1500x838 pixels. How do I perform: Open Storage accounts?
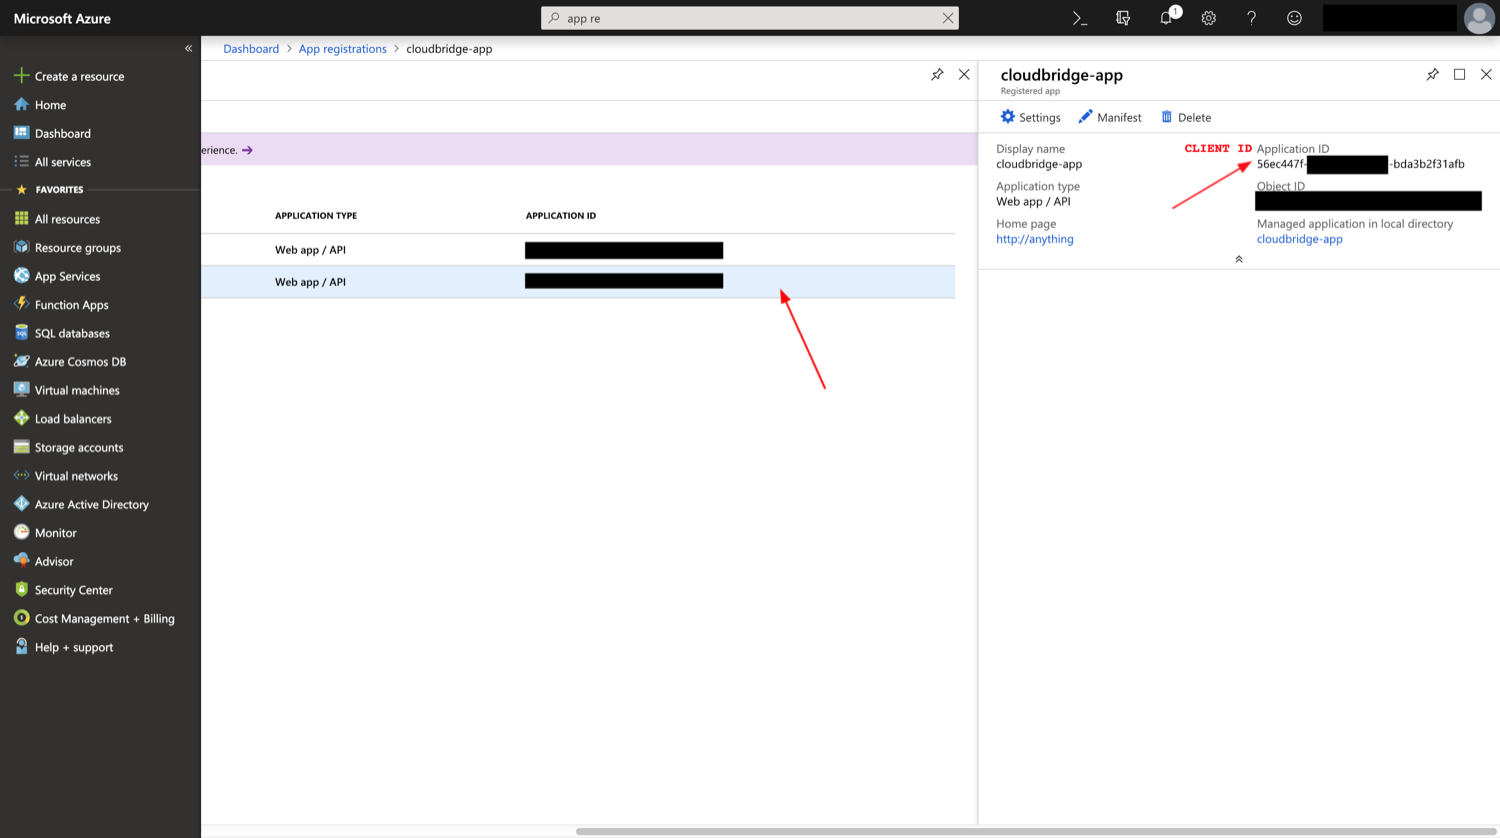pos(68,448)
